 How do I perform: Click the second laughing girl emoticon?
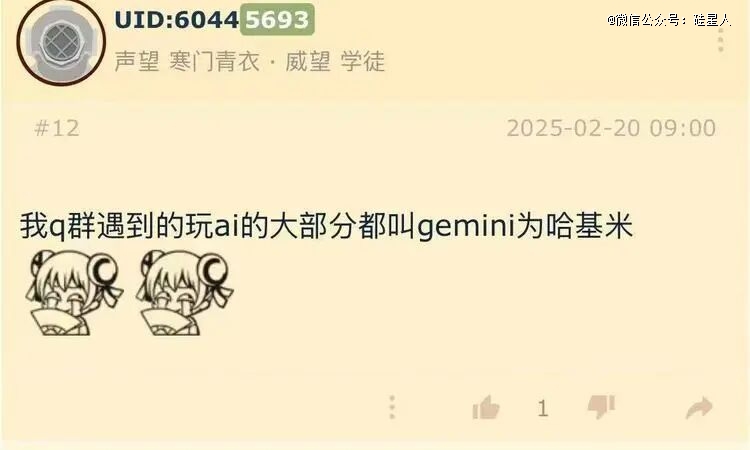tap(184, 292)
